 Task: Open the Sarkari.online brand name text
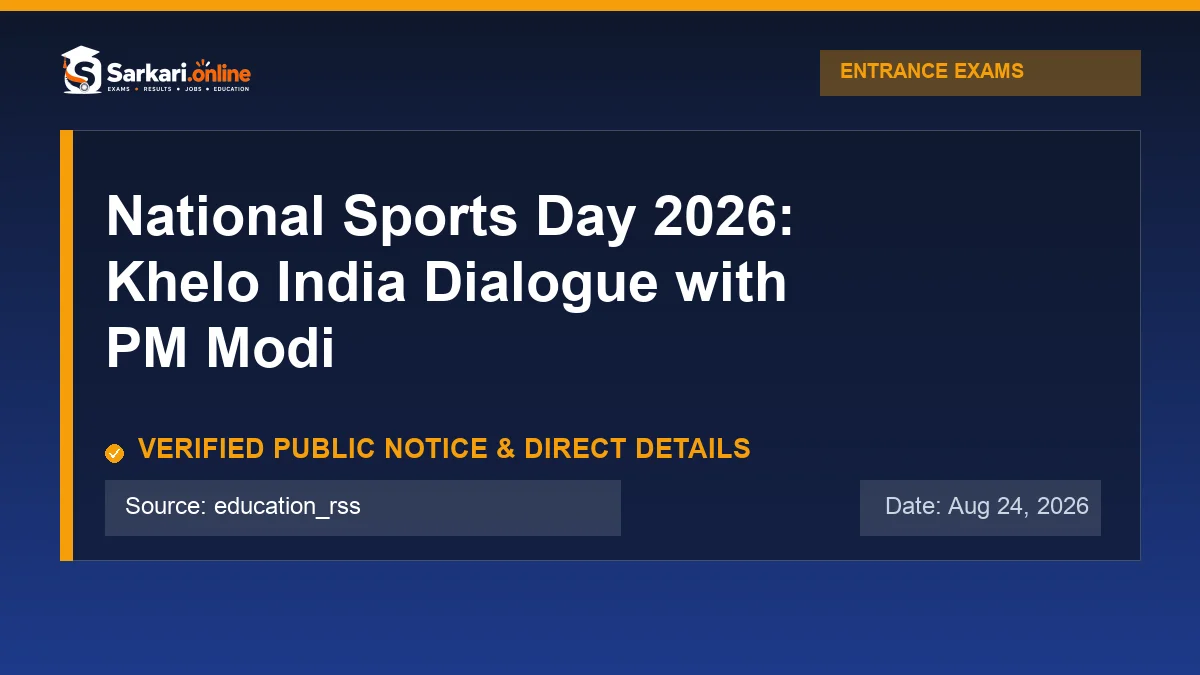(x=178, y=71)
